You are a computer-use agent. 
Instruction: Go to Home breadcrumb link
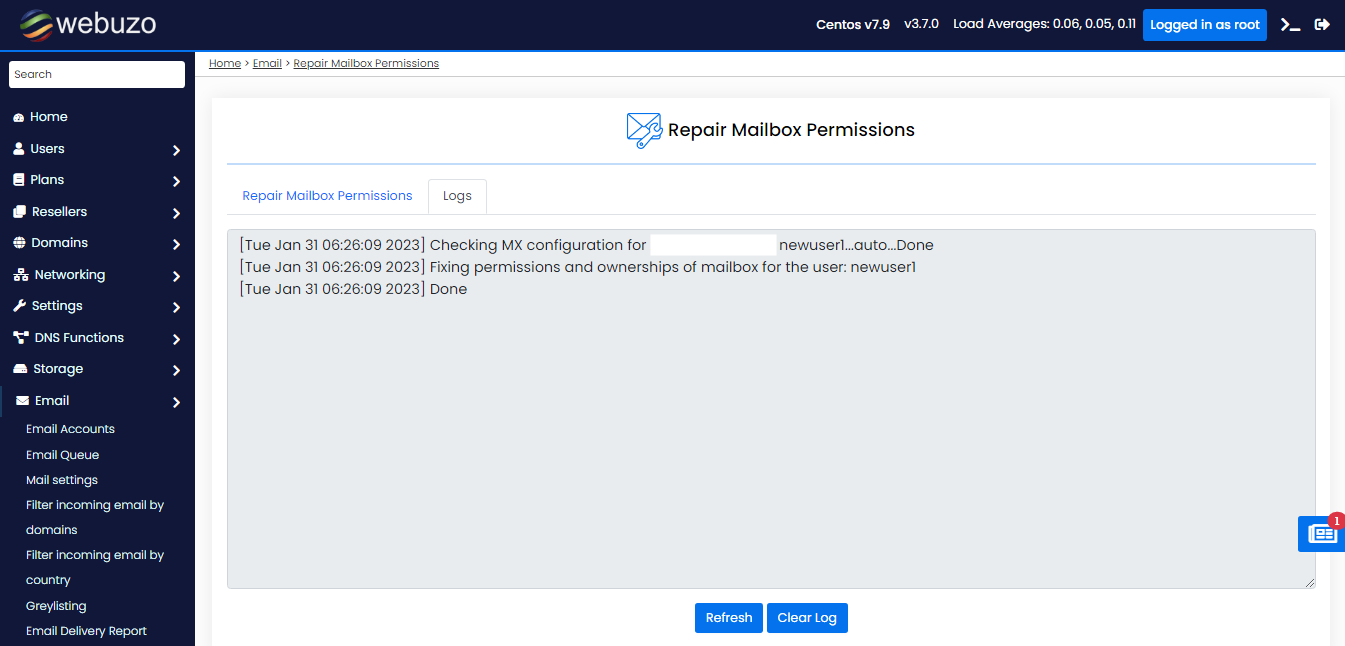225,63
